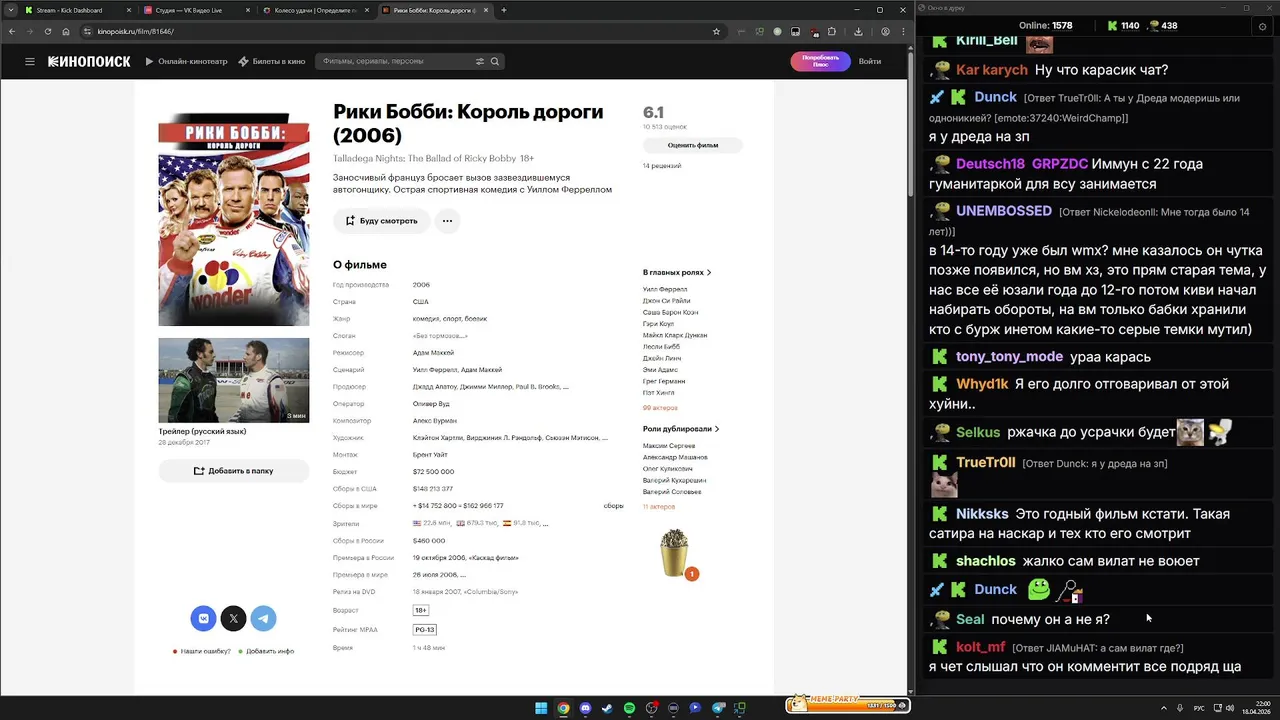Open the browser profile icon
This screenshot has height=720, width=1280.
[x=885, y=31]
